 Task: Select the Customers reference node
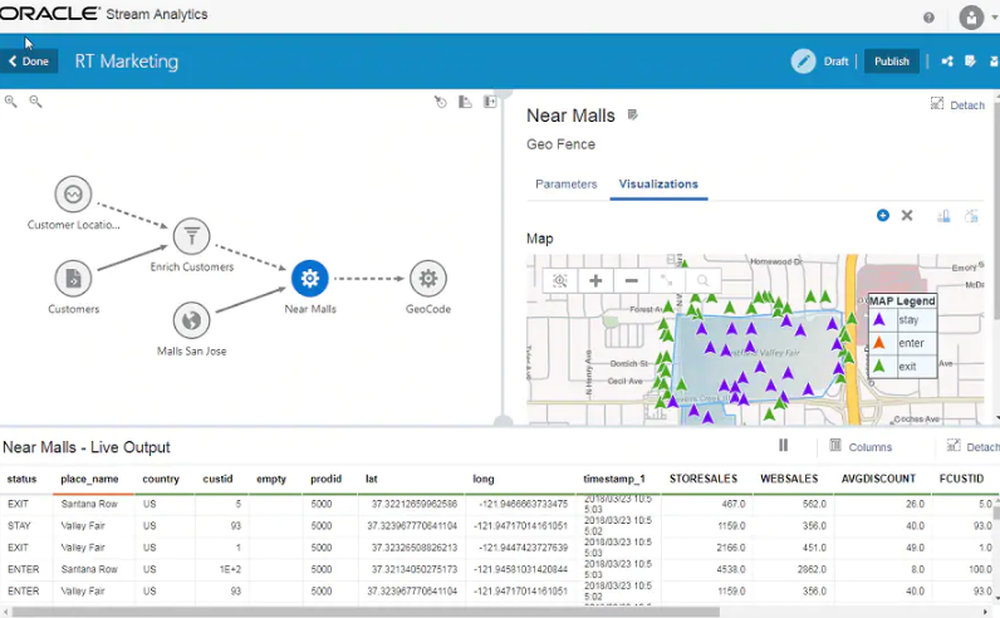[x=73, y=278]
